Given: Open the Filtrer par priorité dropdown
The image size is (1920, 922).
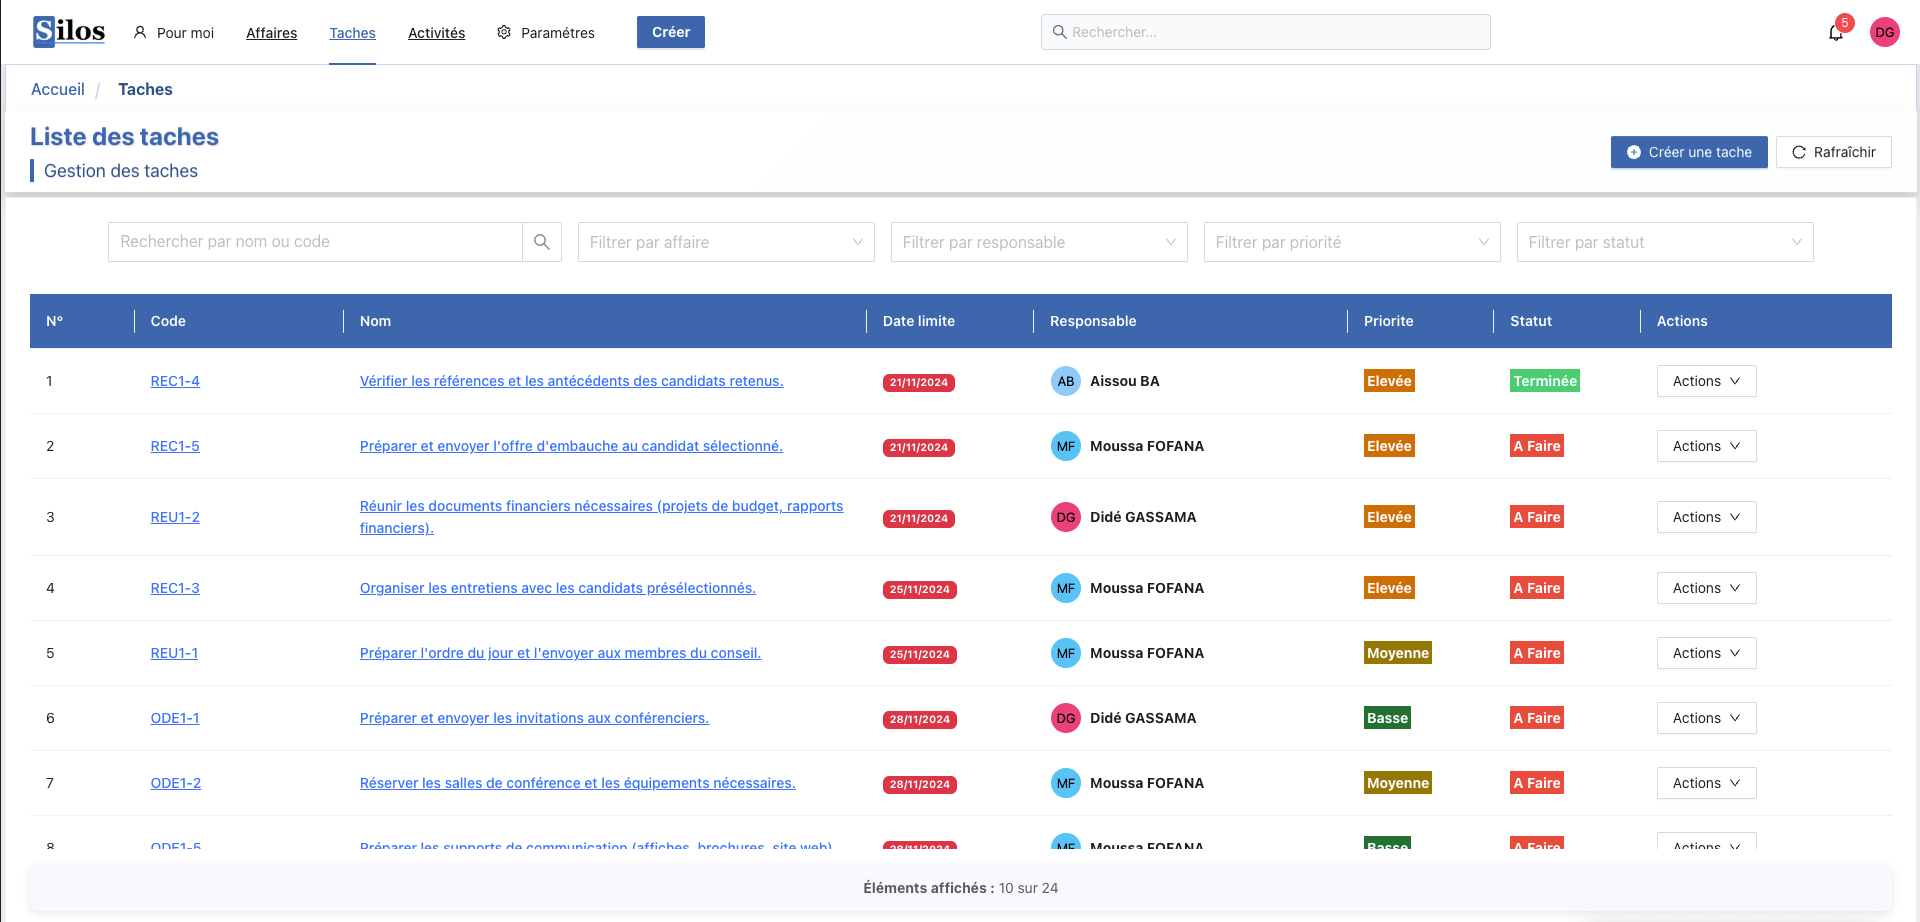Looking at the screenshot, I should [1352, 242].
